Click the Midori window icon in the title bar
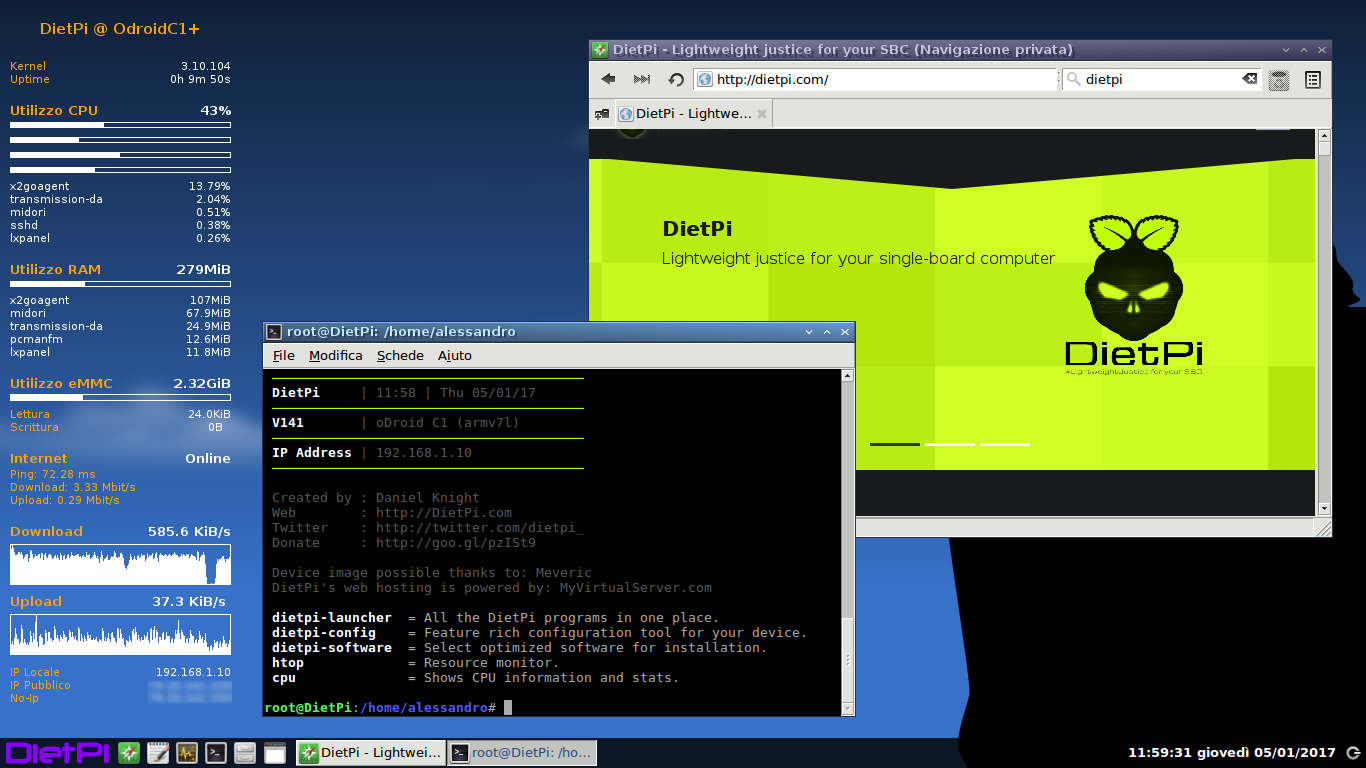 point(600,49)
